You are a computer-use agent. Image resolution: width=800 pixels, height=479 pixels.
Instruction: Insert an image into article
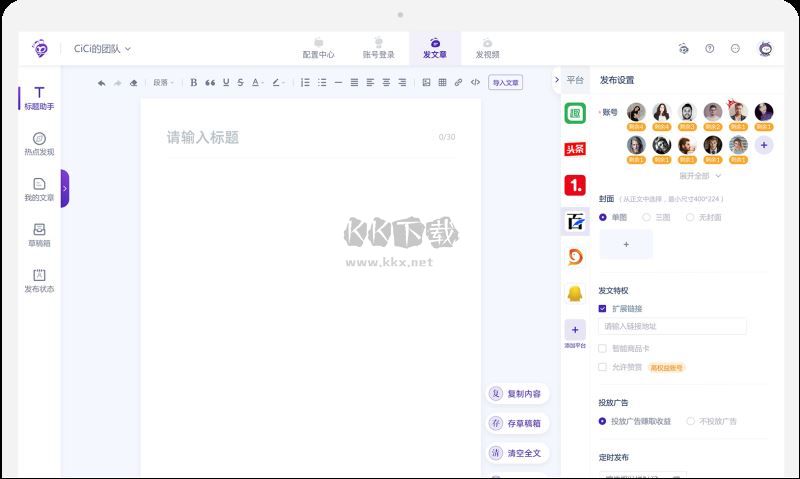pyautogui.click(x=427, y=82)
